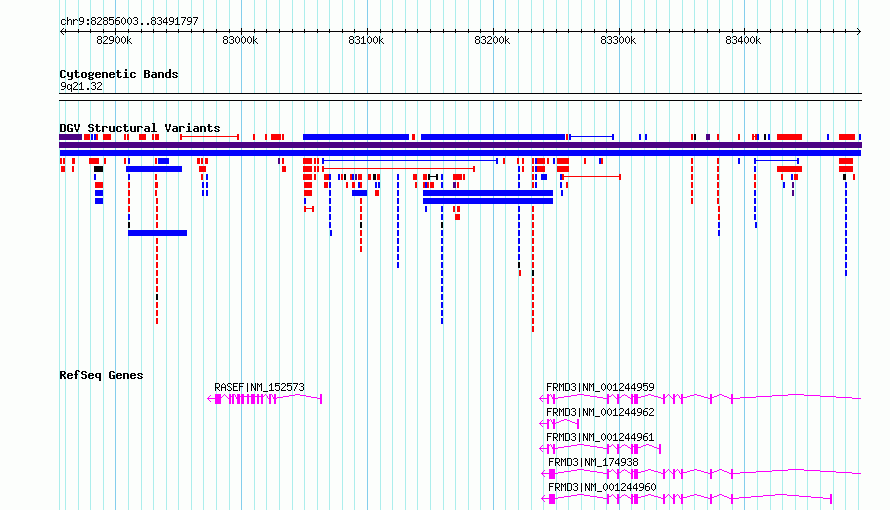Click the RASEF gene exon structure glyph
The image size is (890, 510).
[265, 399]
